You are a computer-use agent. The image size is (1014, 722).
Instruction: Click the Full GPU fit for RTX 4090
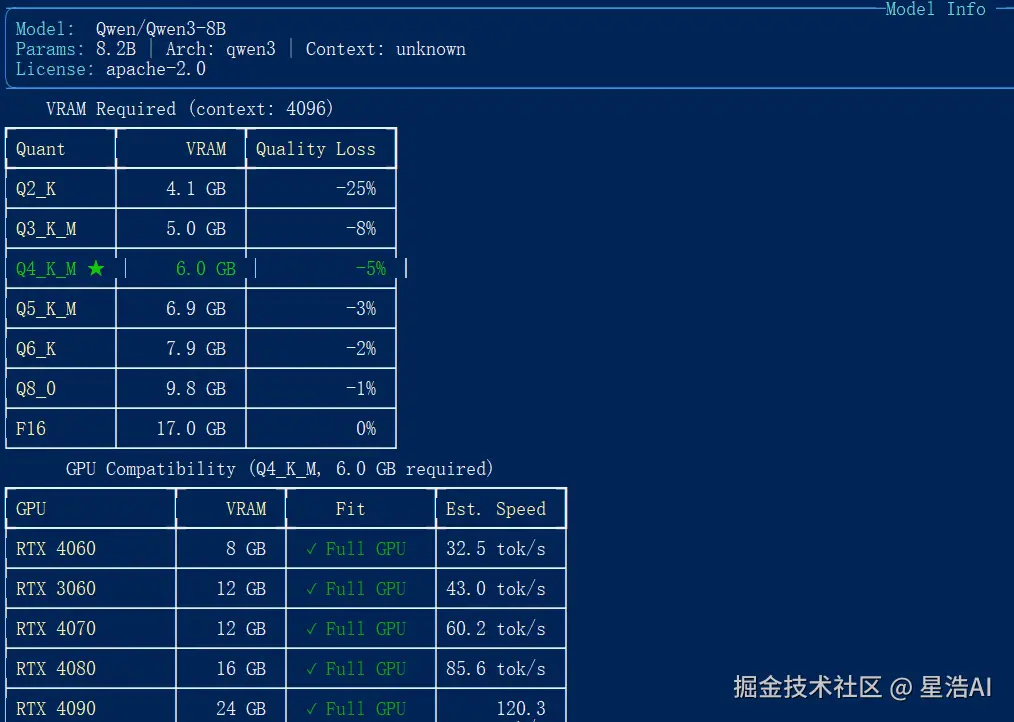pyautogui.click(x=356, y=709)
